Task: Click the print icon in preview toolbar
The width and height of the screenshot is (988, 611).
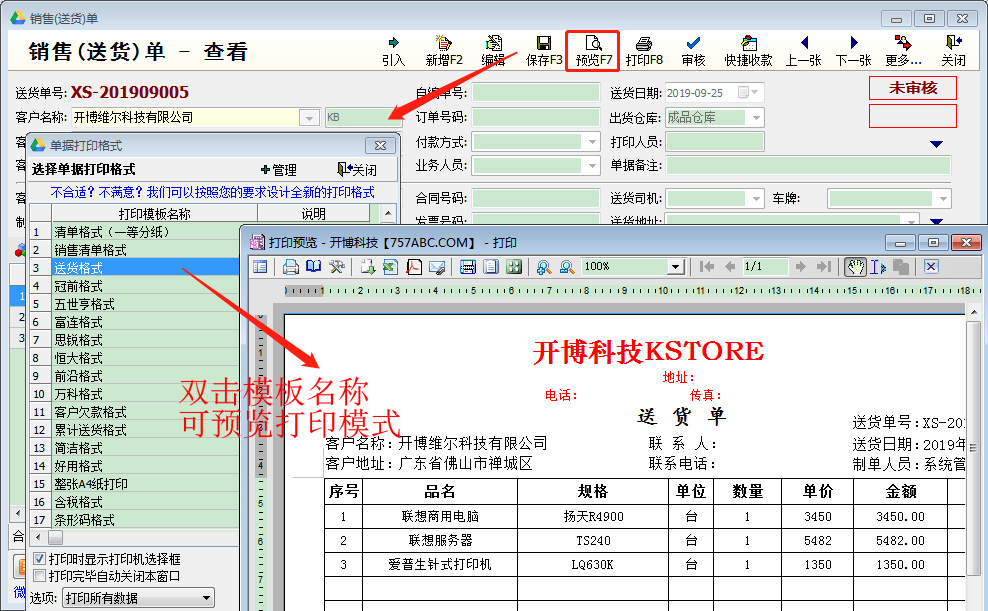Action: pos(290,266)
